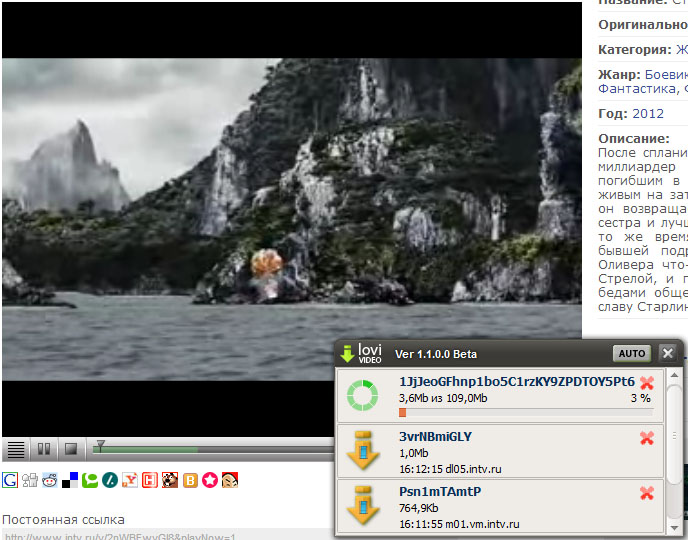This screenshot has width=688, height=540.
Task: Share via orange B icon
Action: [190, 480]
